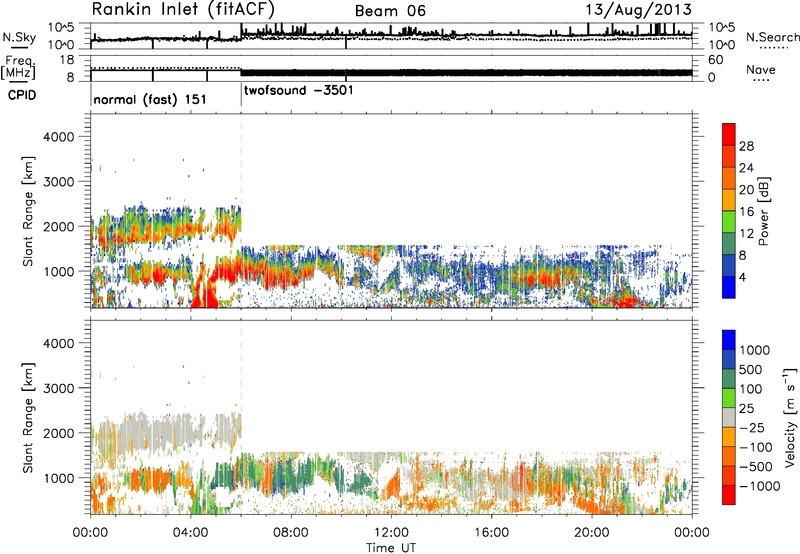Click the 'Rankin Inlet (fitACF)' title text
800x554 pixels.
(x=183, y=10)
